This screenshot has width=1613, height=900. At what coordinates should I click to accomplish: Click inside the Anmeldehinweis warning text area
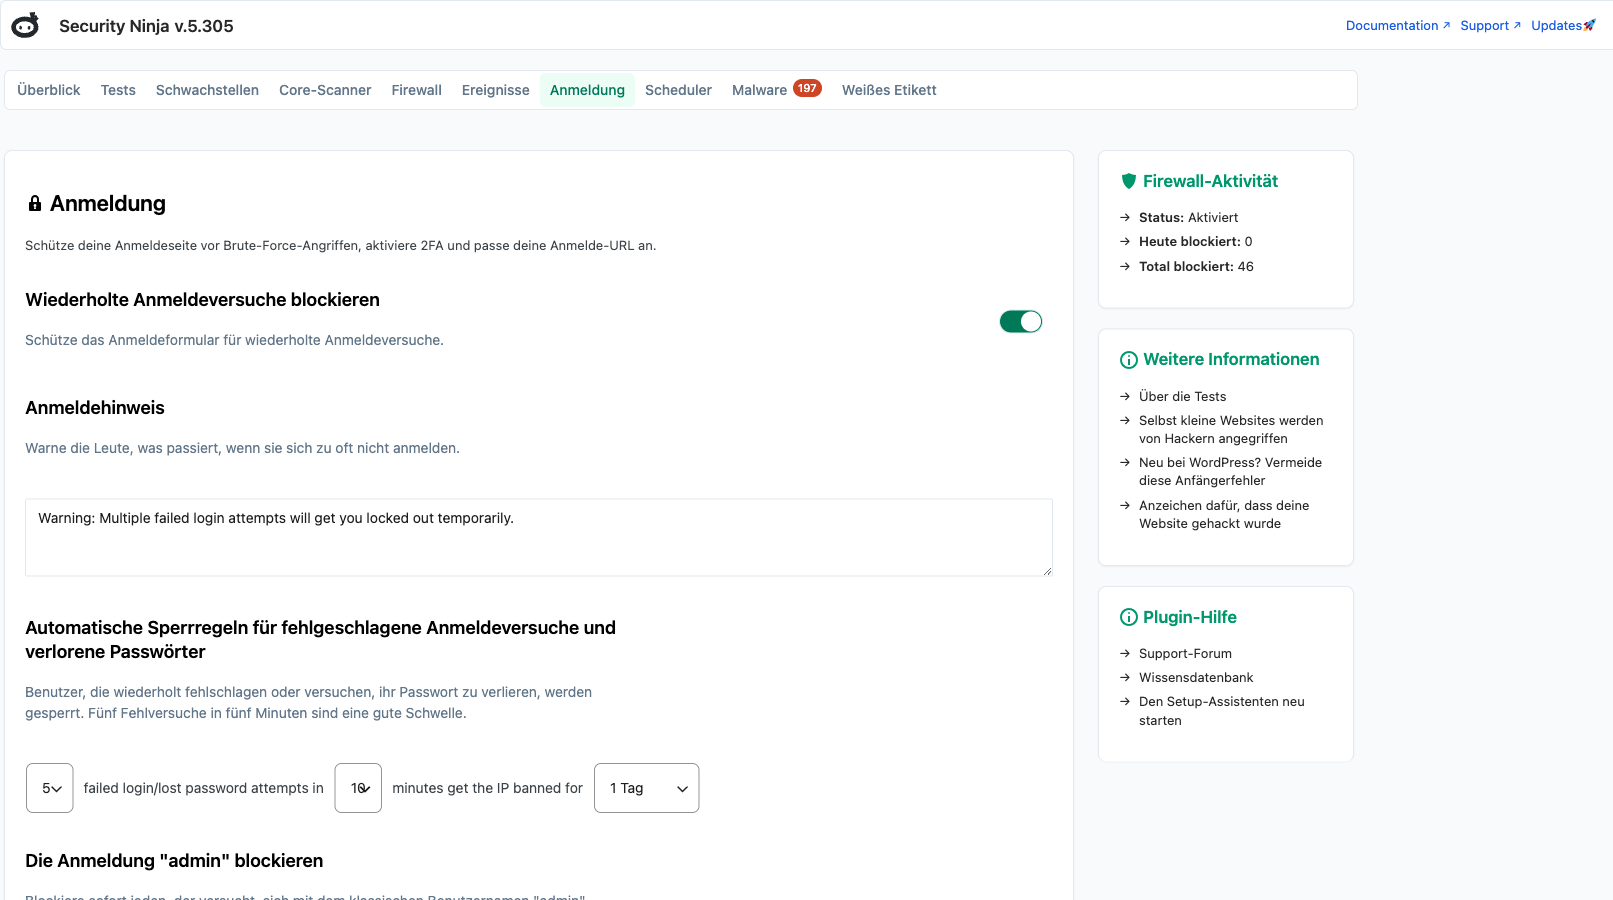[x=539, y=537]
